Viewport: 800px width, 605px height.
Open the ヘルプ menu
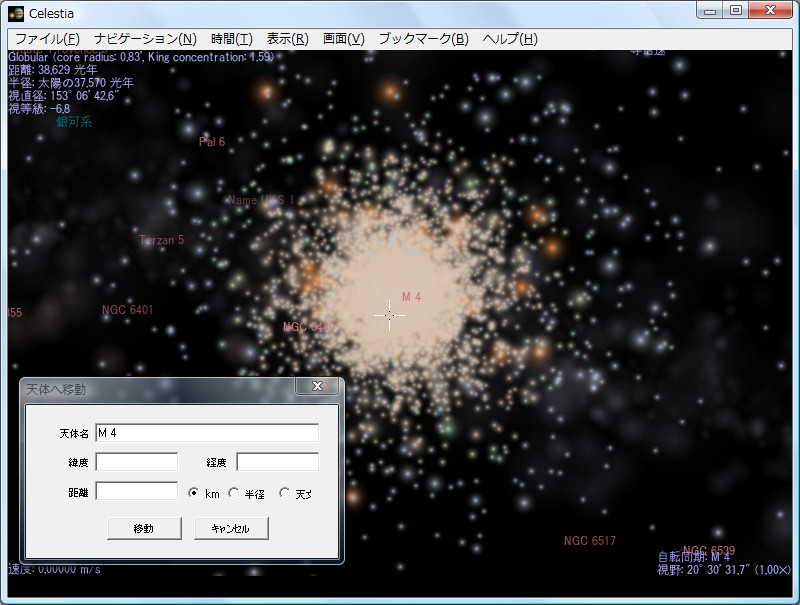510,38
